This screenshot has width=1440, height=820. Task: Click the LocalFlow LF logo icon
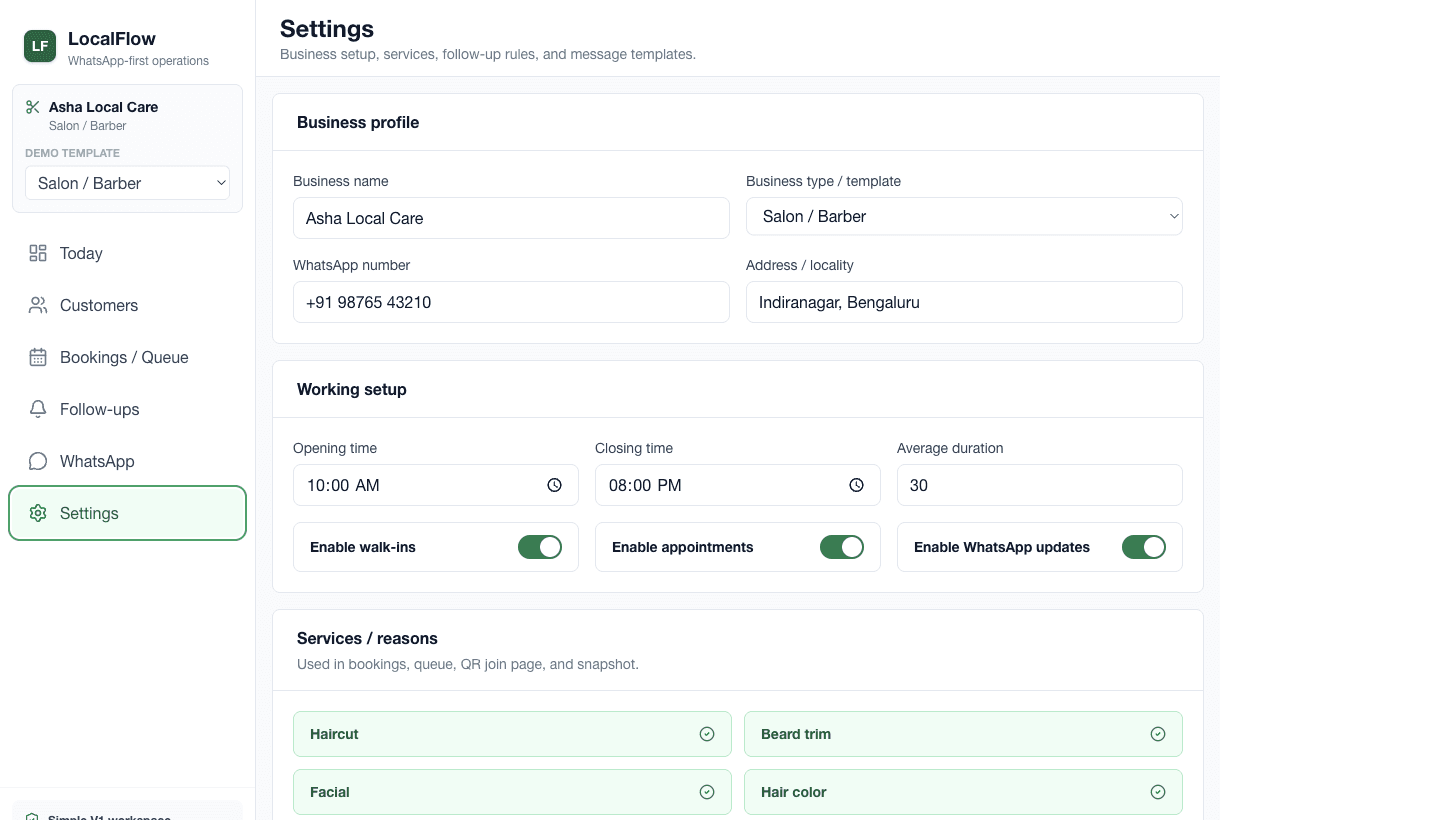pyautogui.click(x=40, y=46)
